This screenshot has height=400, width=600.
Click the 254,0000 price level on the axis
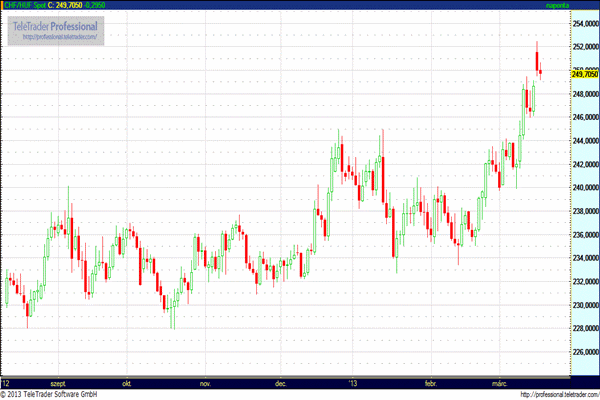tap(584, 22)
